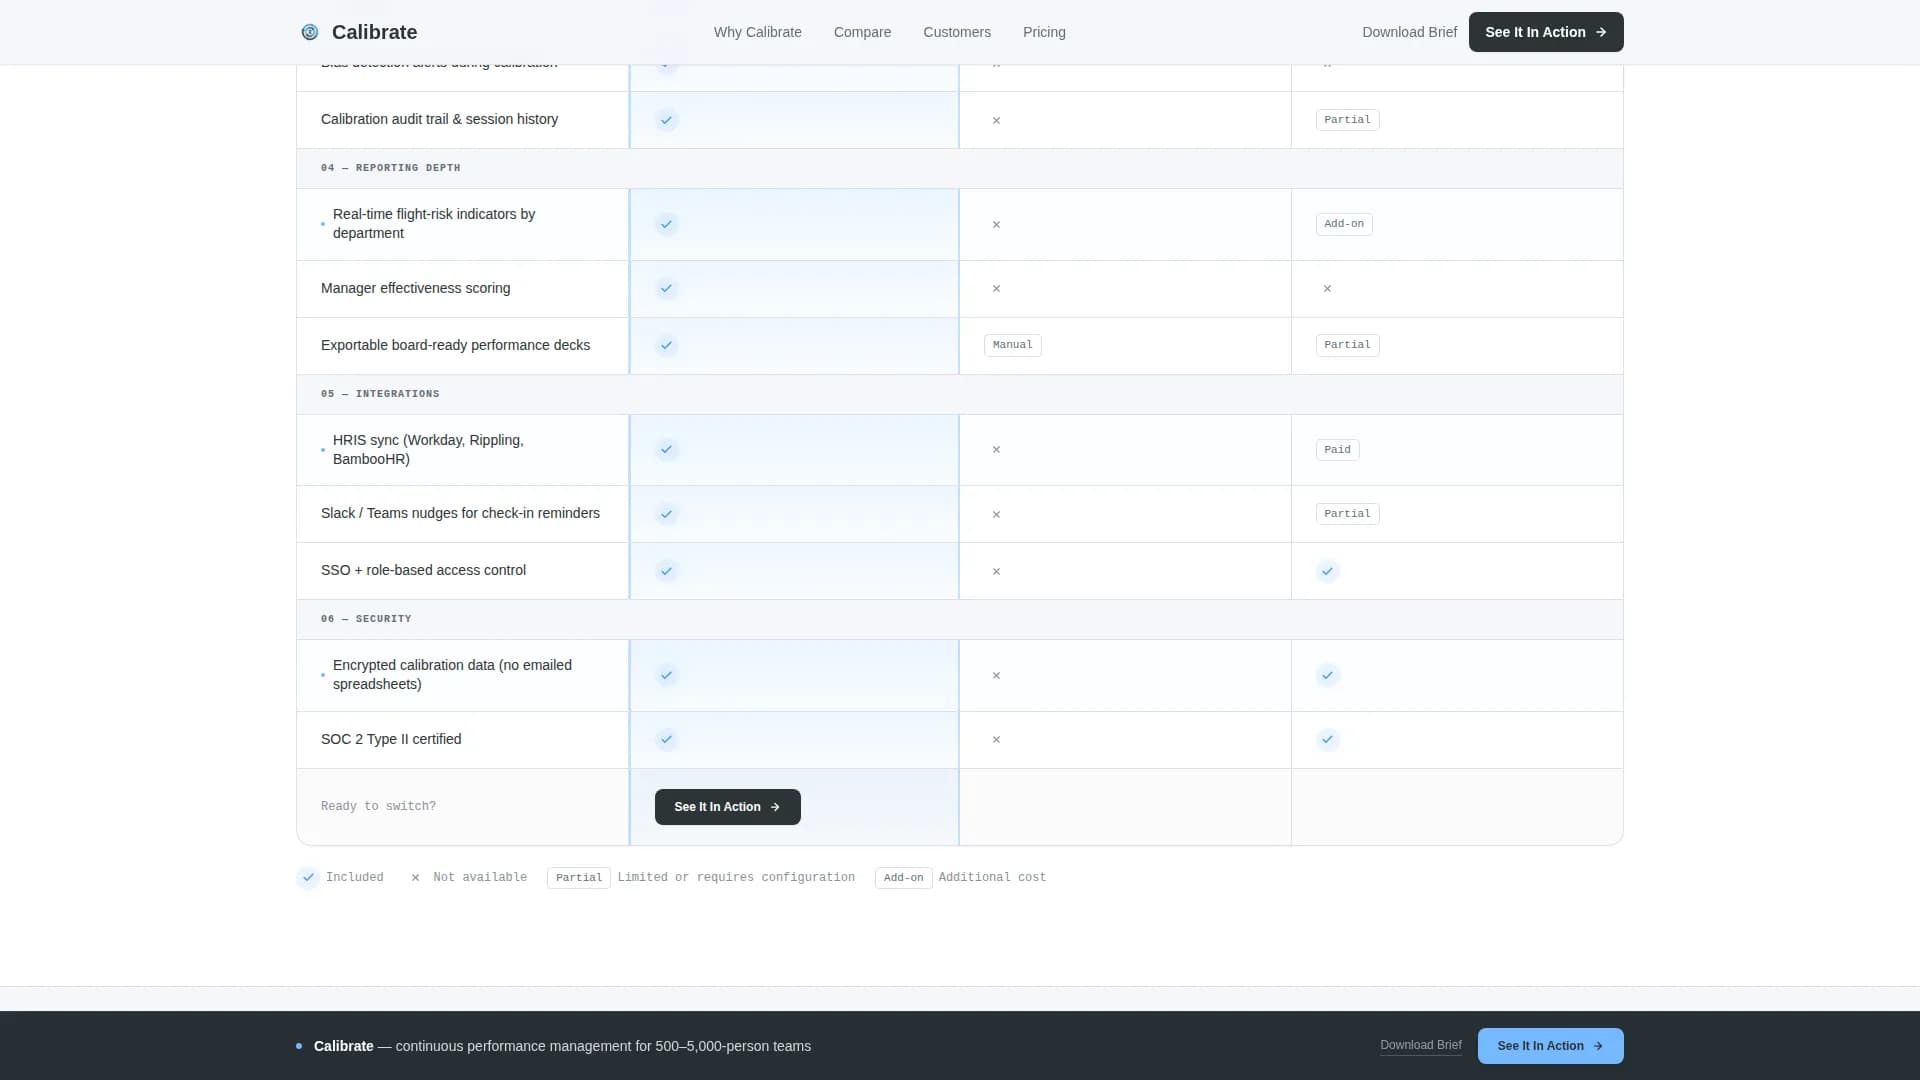Click Download Brief in the header
Image resolution: width=1920 pixels, height=1080 pixels.
point(1409,32)
